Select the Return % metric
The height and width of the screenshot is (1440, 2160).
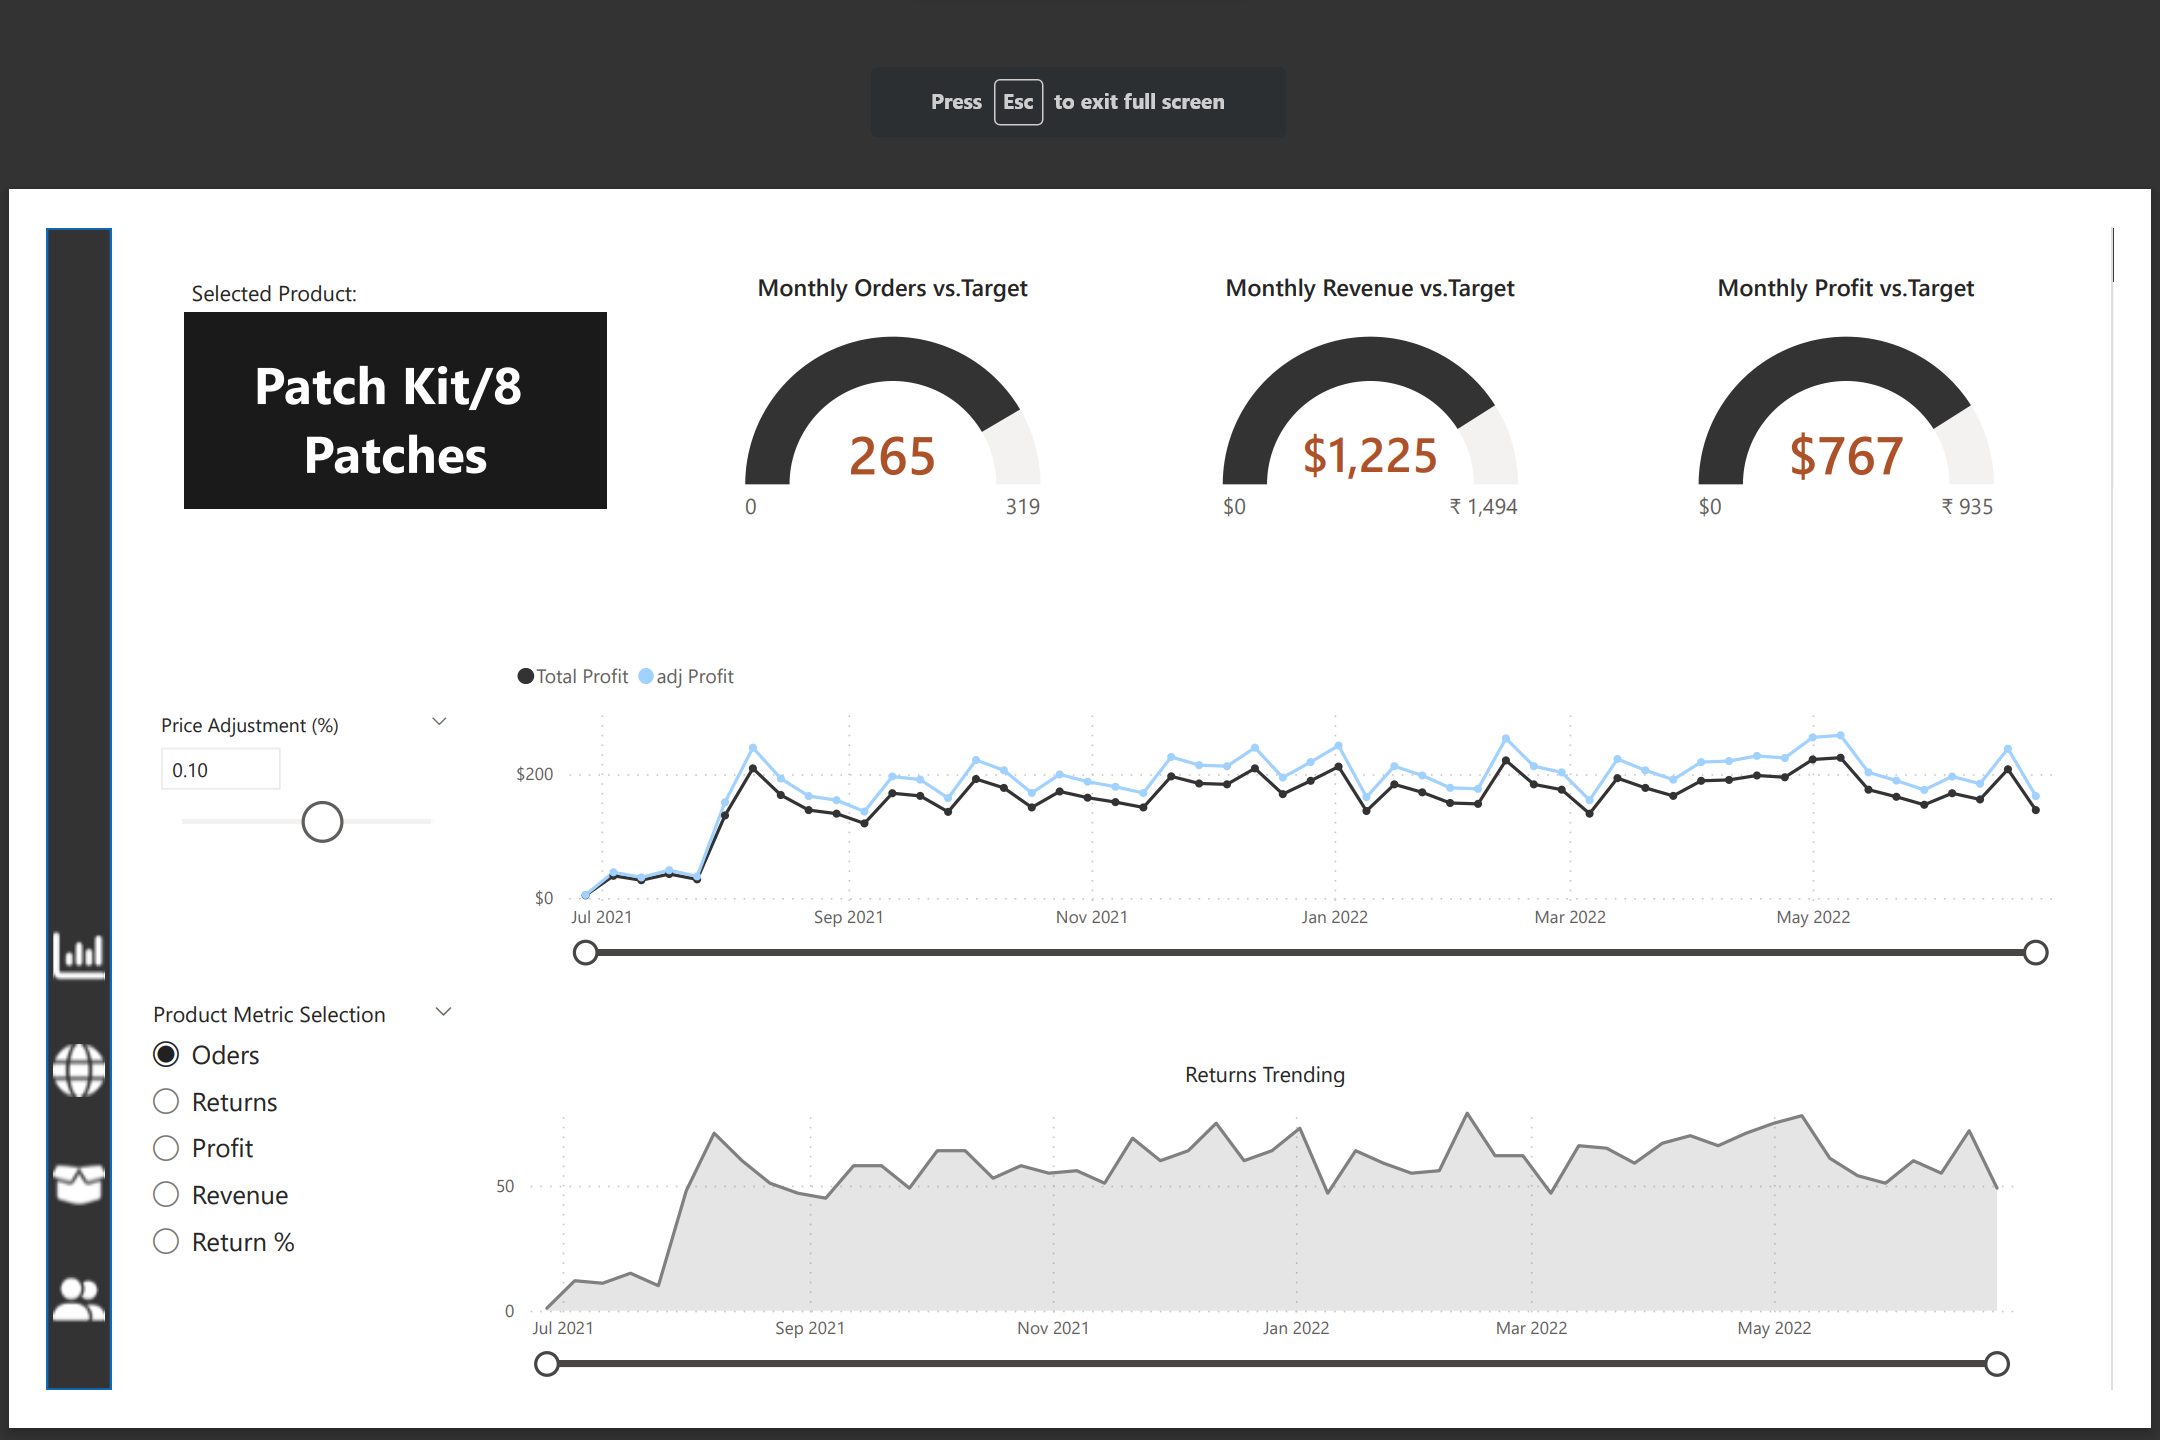(166, 1241)
